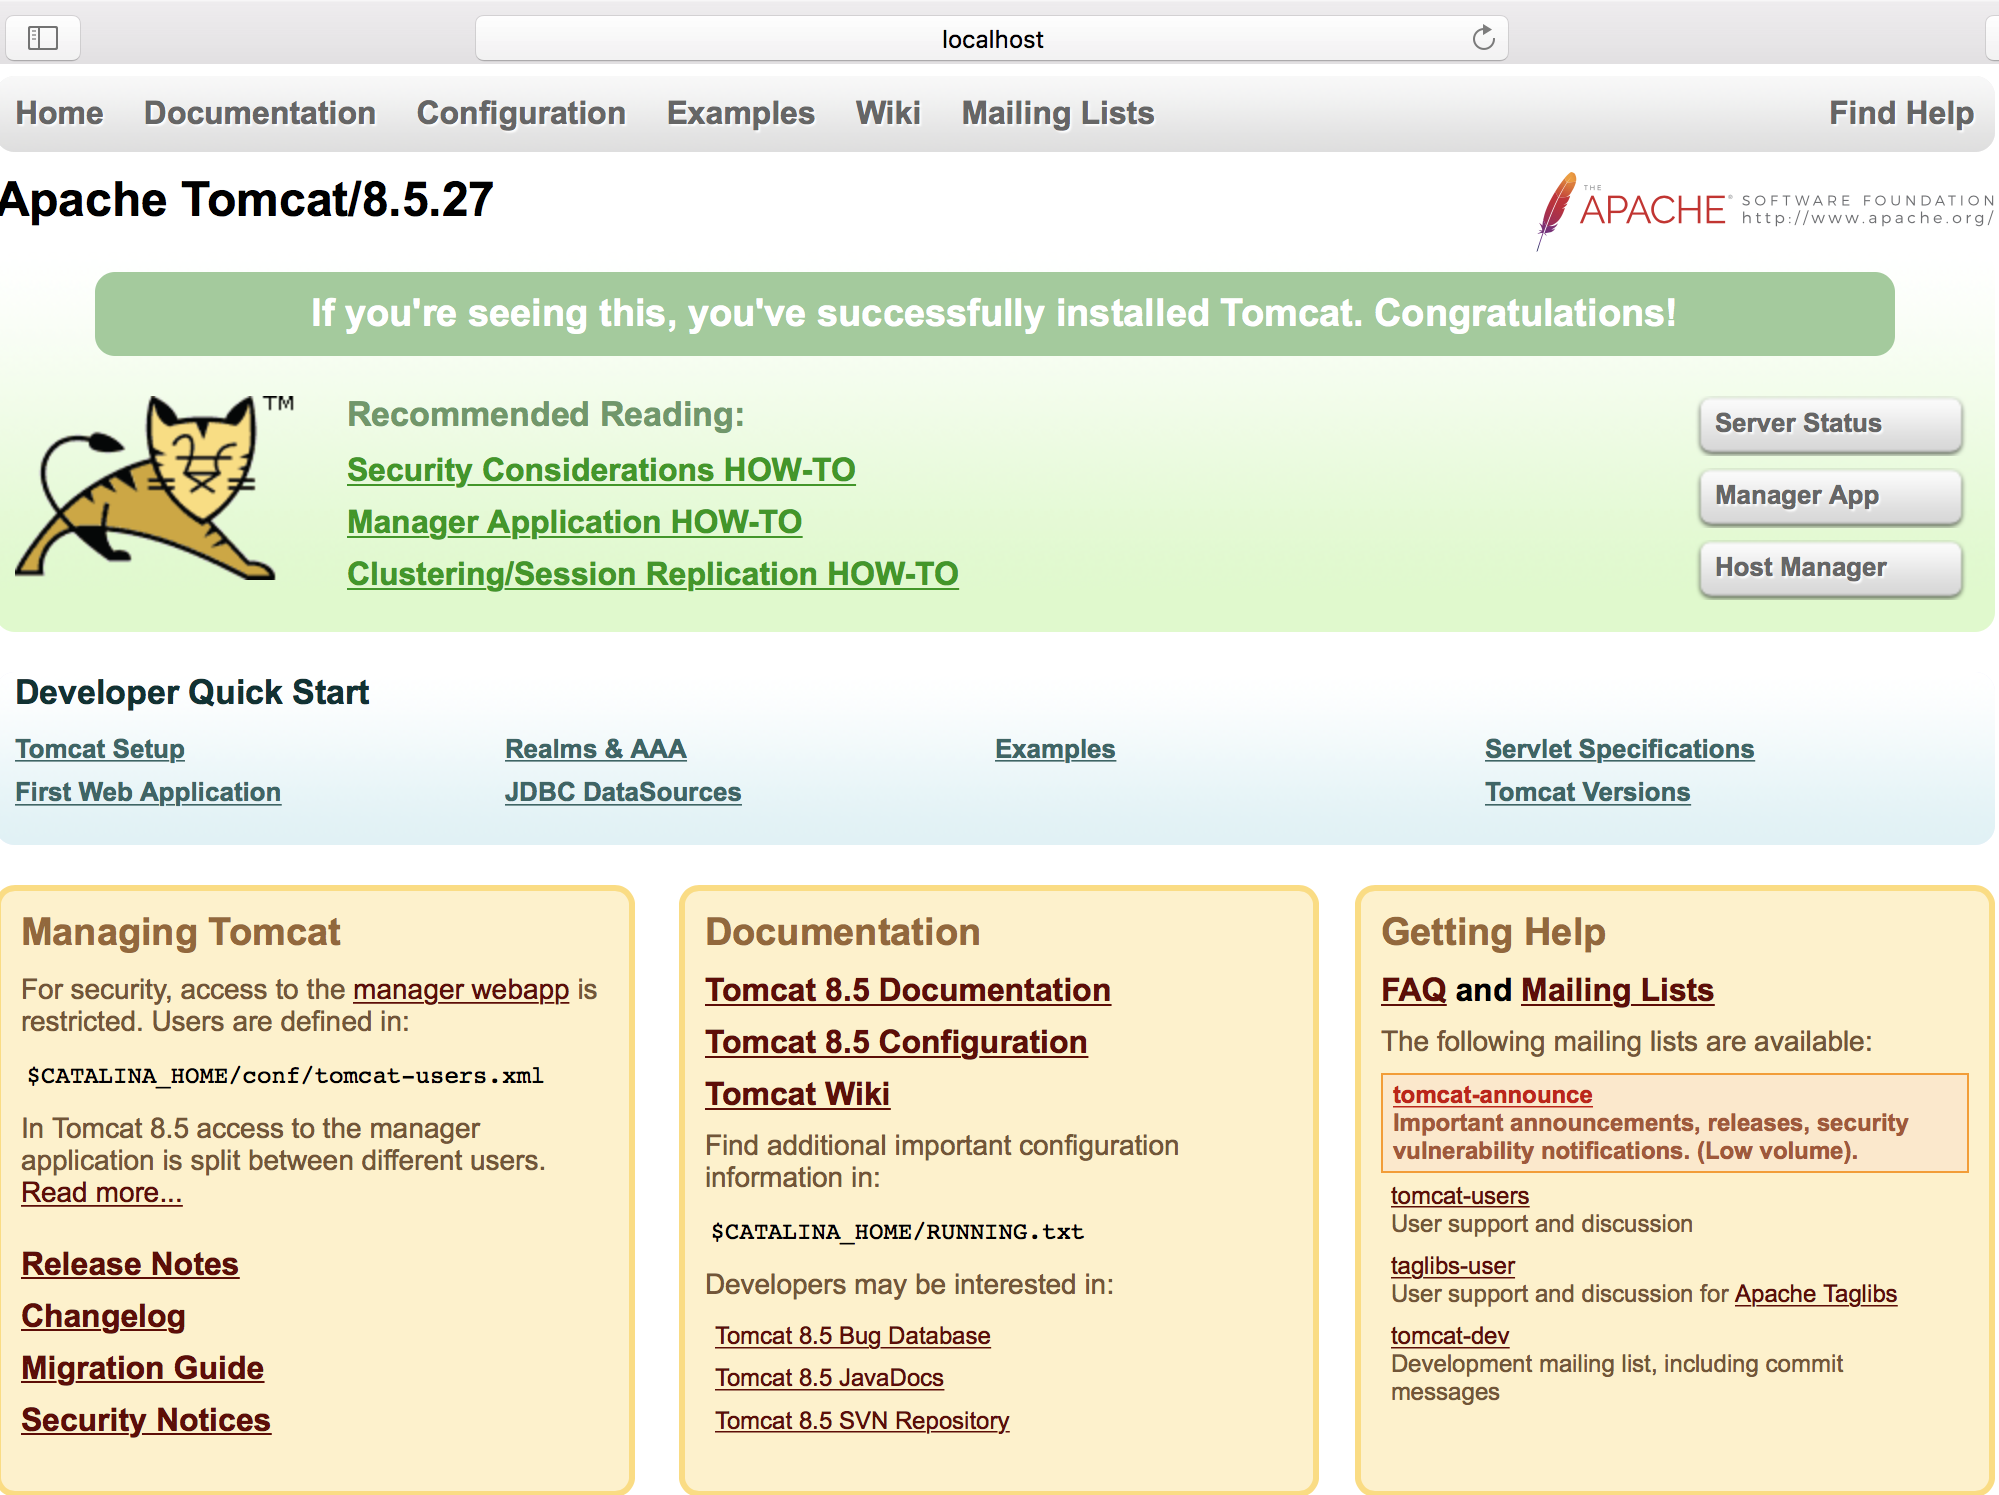Click the Host Manager button
The height and width of the screenshot is (1495, 1999).
[1830, 568]
